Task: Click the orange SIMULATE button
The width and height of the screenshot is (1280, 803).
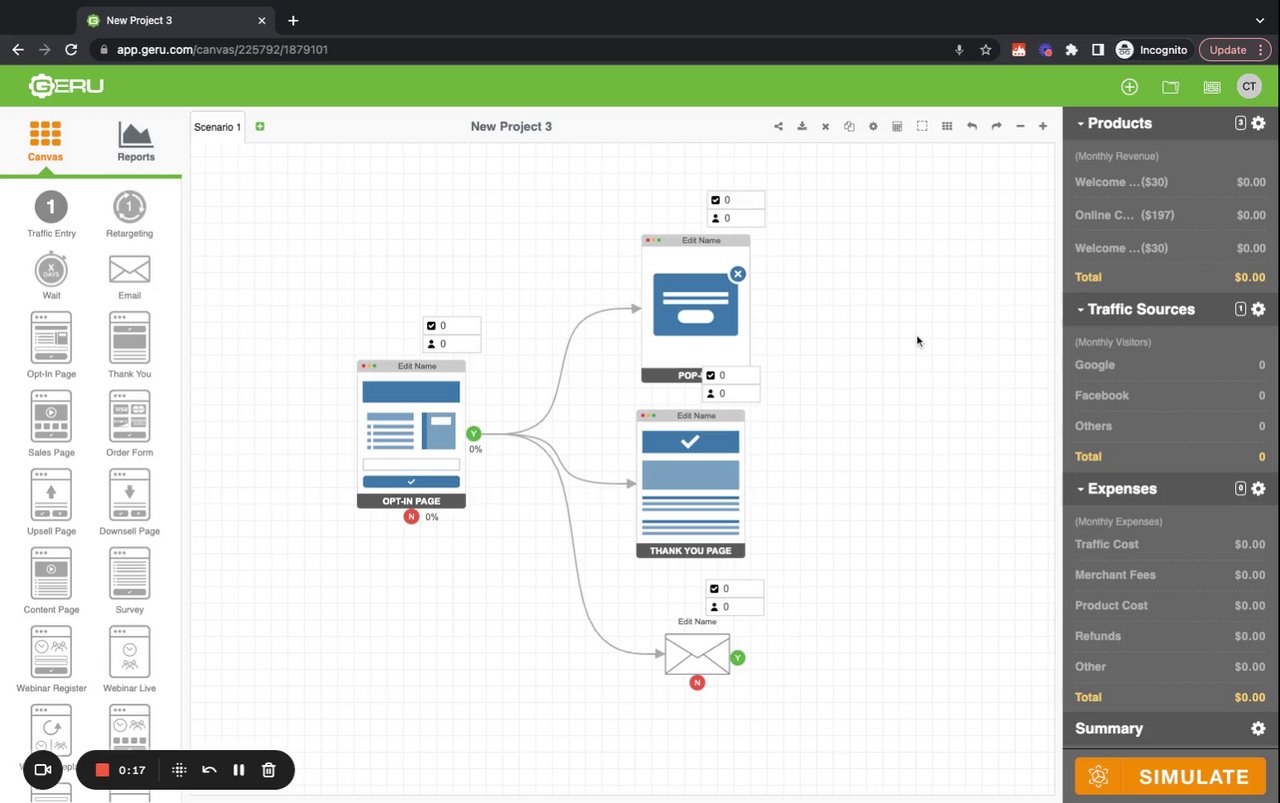Action: click(x=1170, y=777)
